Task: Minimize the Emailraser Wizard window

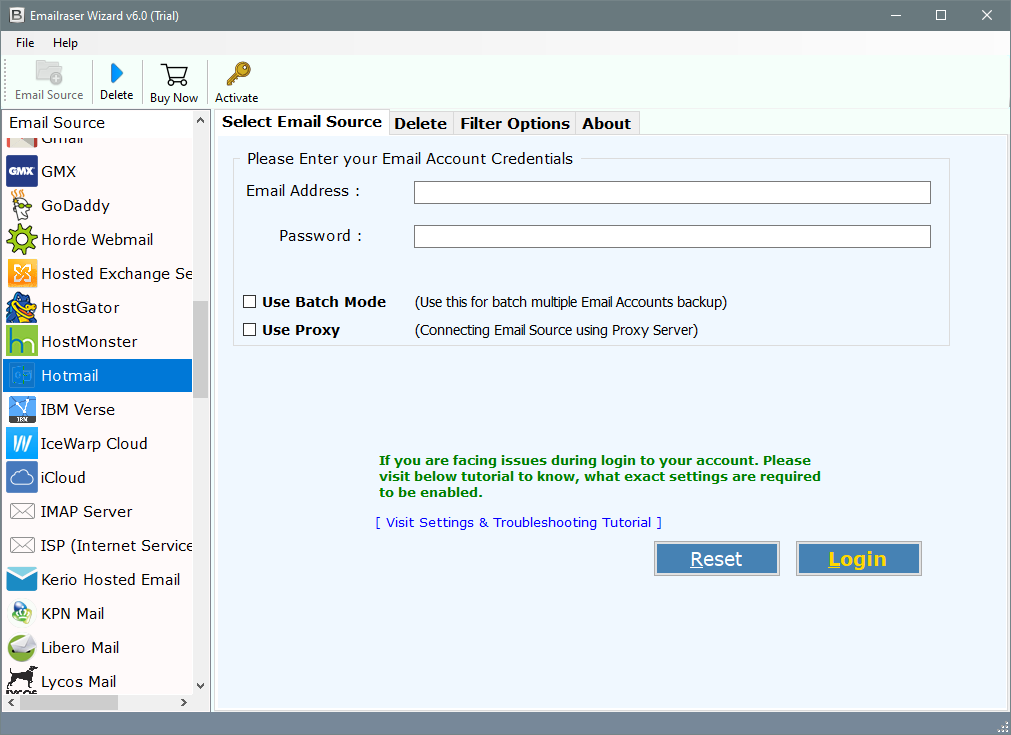Action: (896, 15)
